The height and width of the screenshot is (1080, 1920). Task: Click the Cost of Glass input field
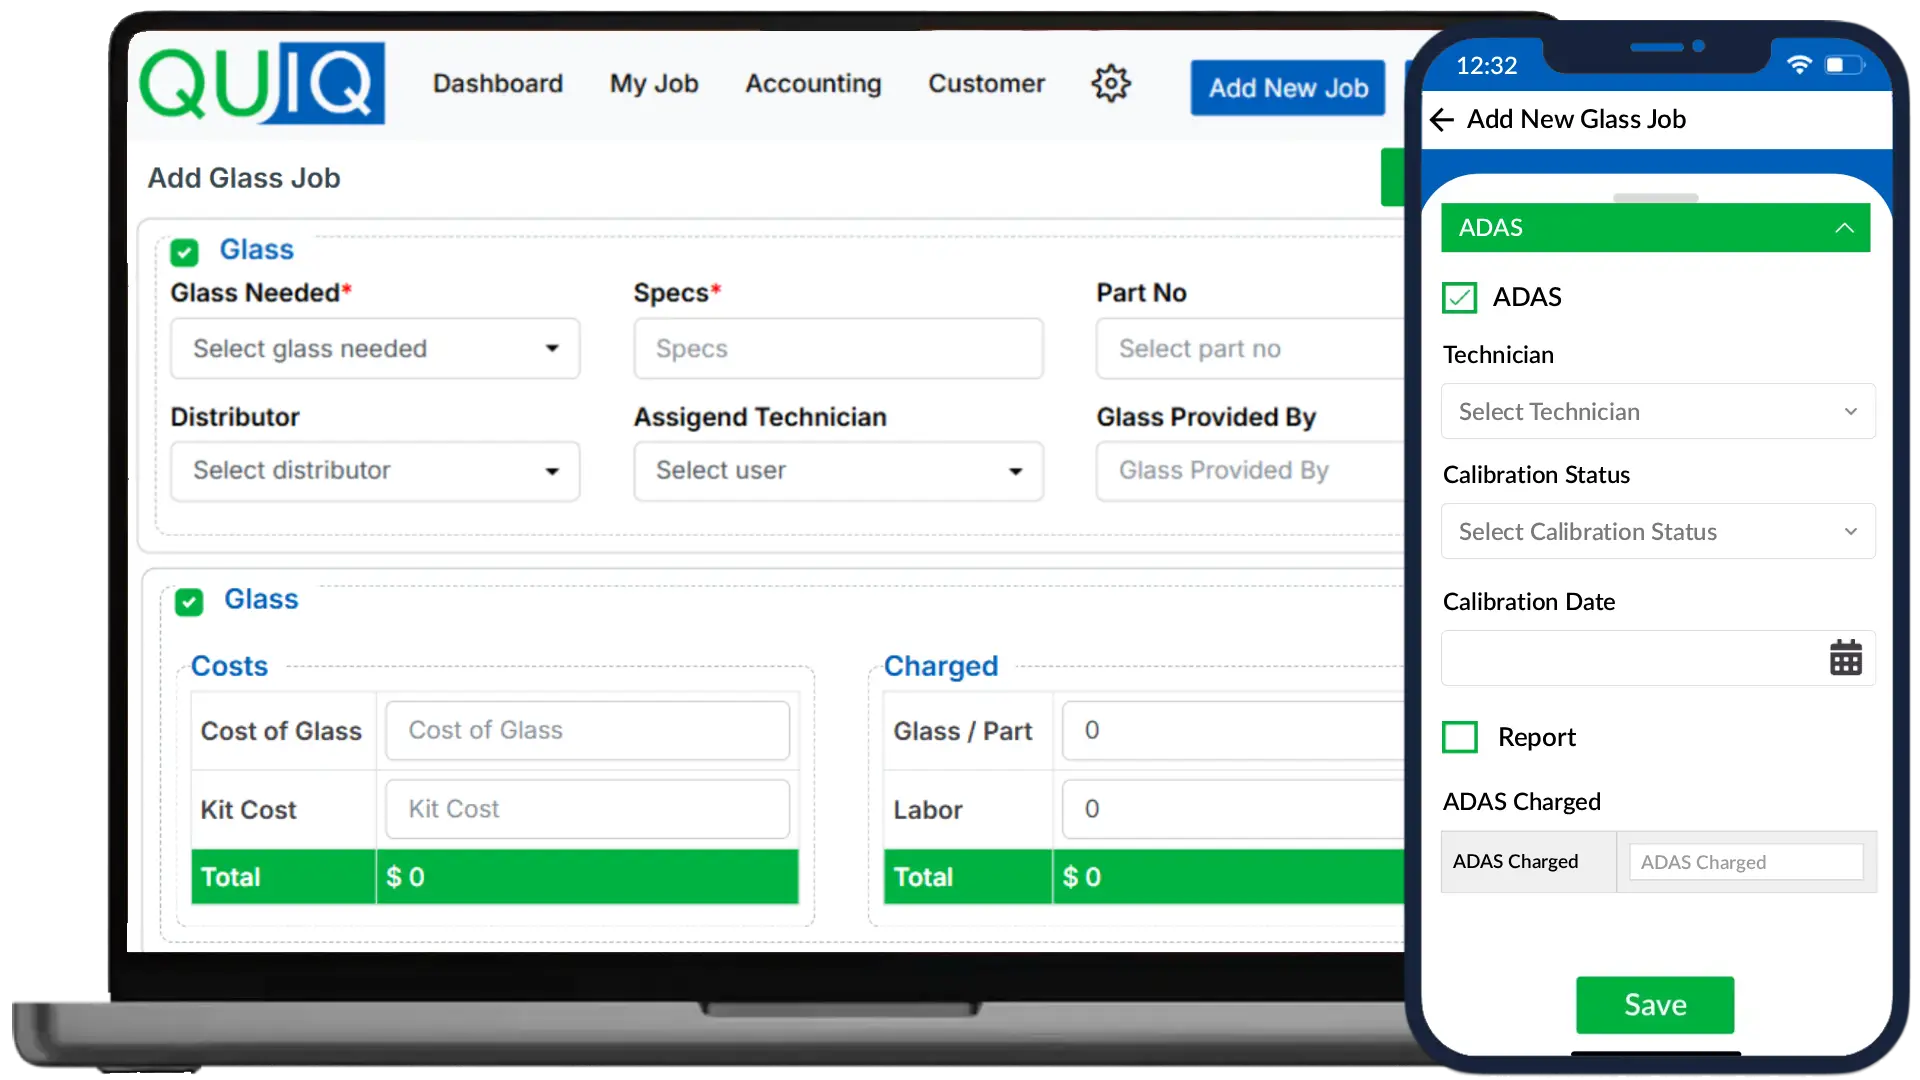[x=587, y=731]
